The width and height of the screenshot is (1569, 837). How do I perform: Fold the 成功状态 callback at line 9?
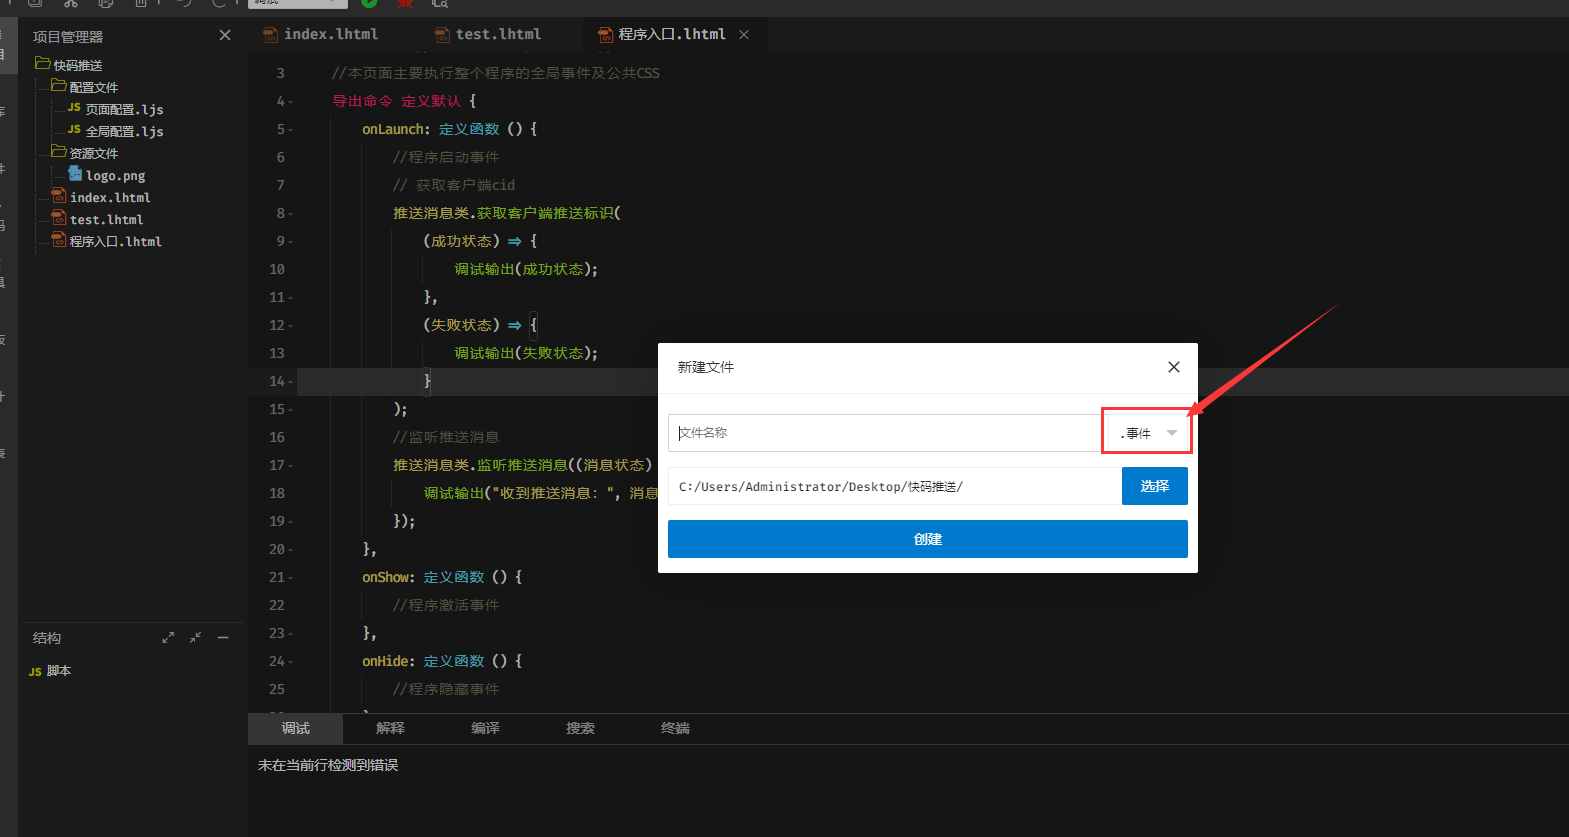click(290, 242)
